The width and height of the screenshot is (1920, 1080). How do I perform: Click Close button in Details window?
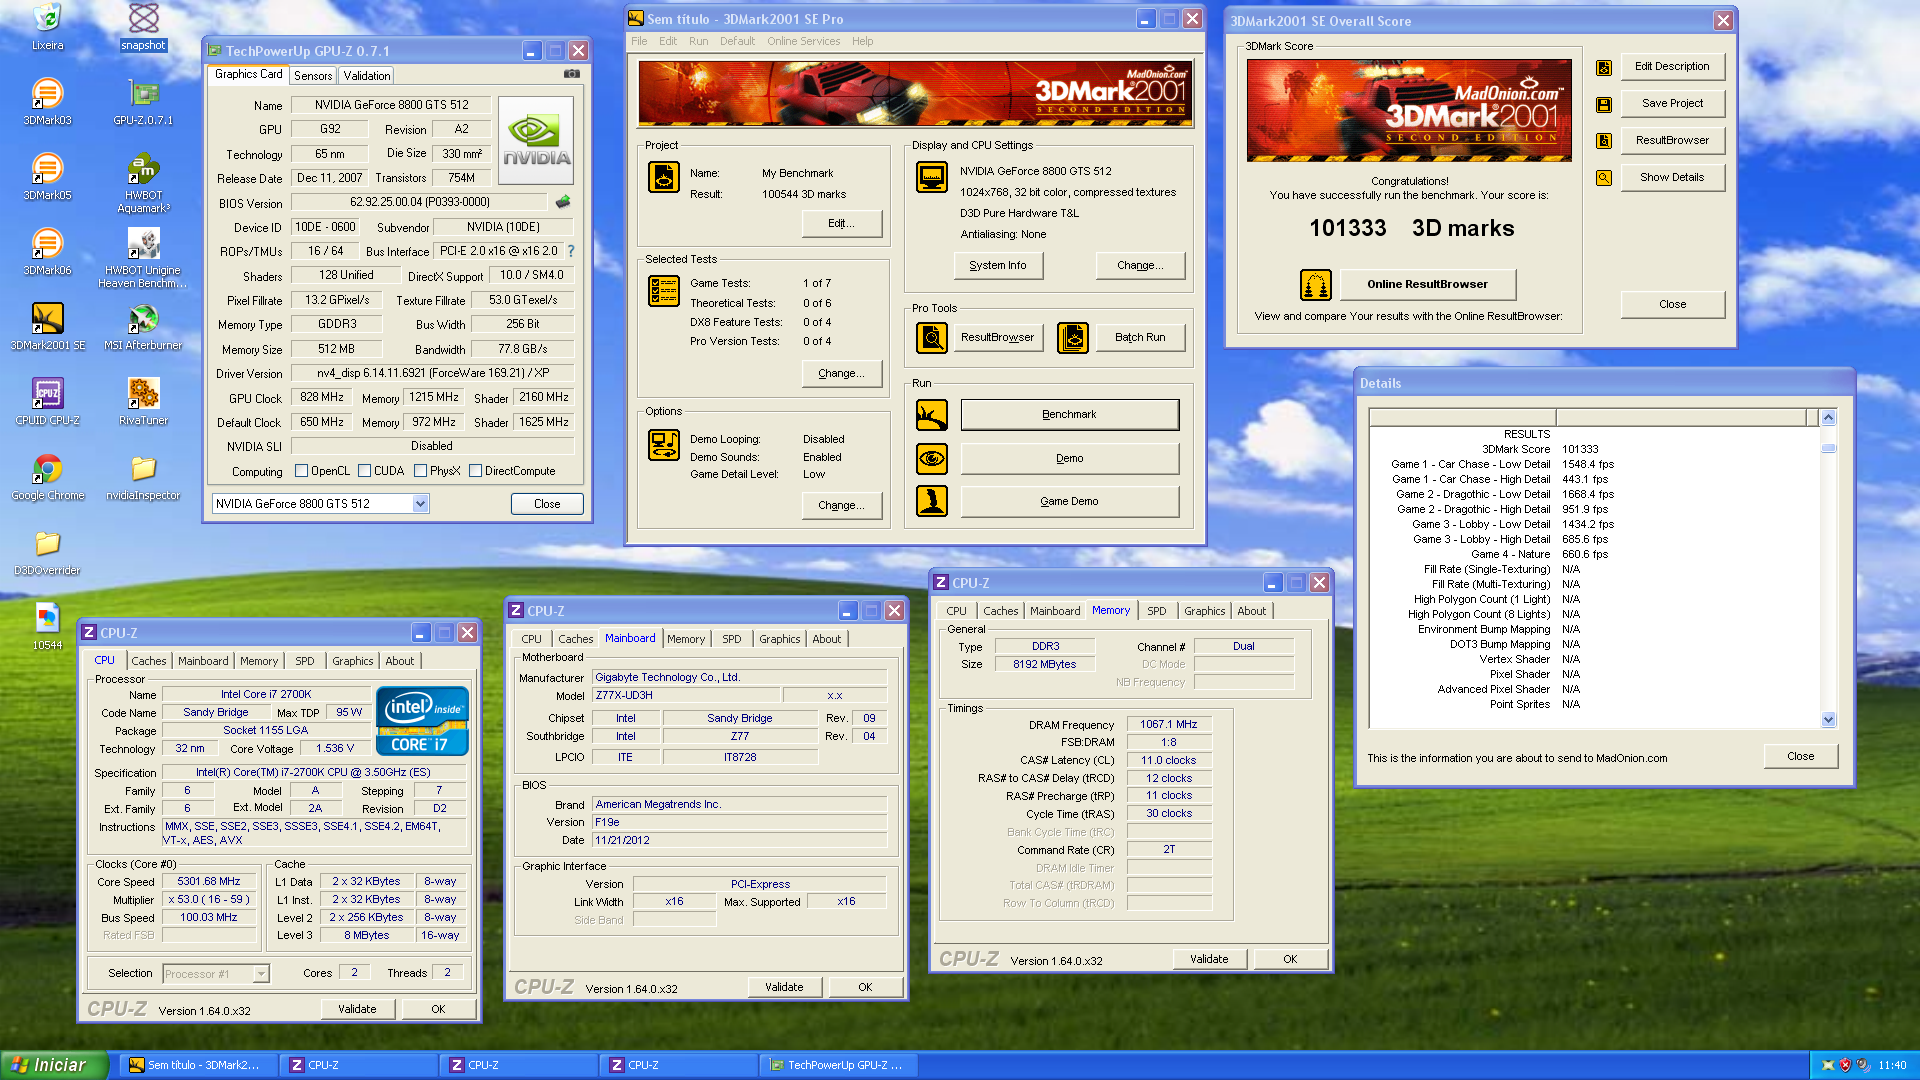1800,756
